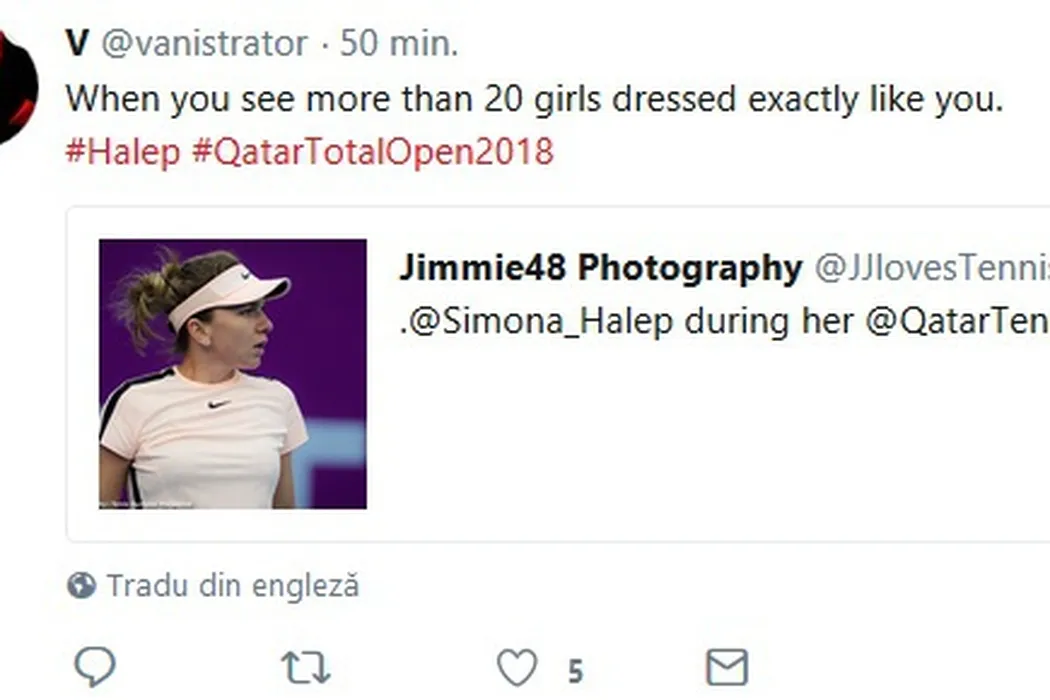Click the Jimmie48 Photography name

600,268
